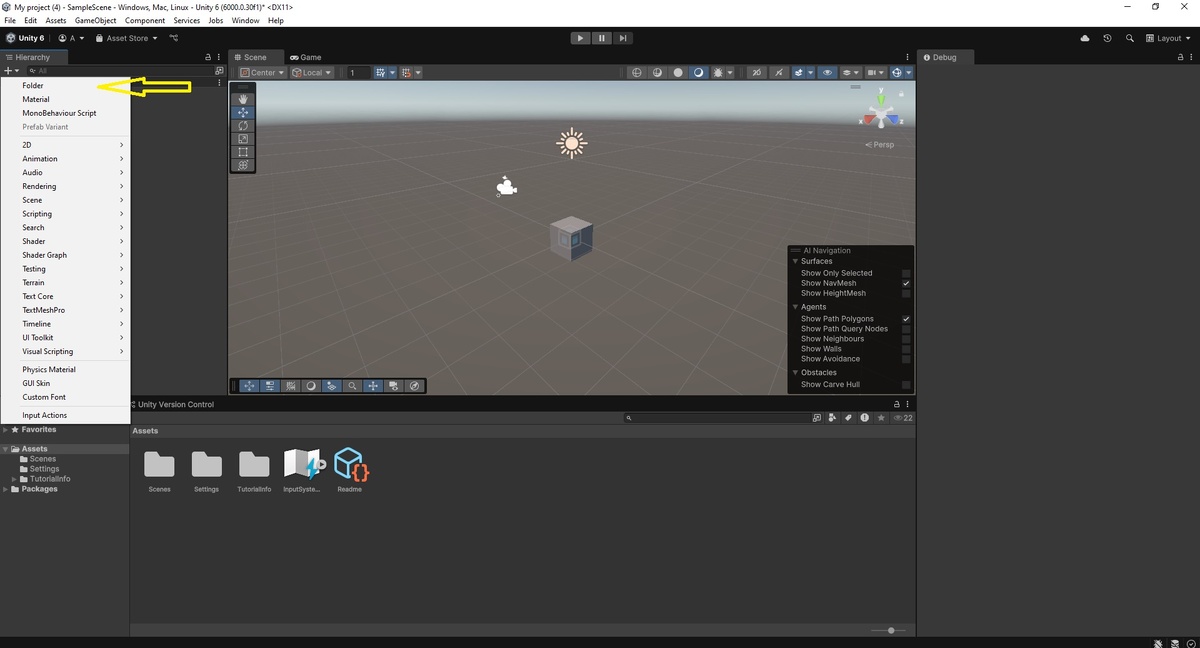Open the Local rotation dropdown
The width and height of the screenshot is (1200, 648).
pos(312,72)
